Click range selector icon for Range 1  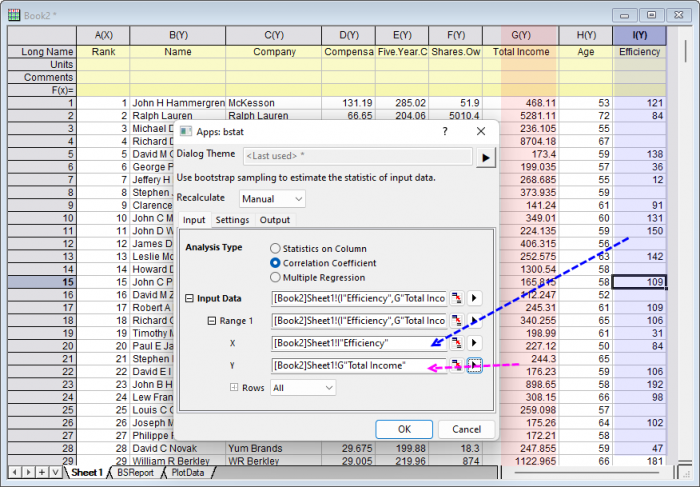click(x=457, y=320)
